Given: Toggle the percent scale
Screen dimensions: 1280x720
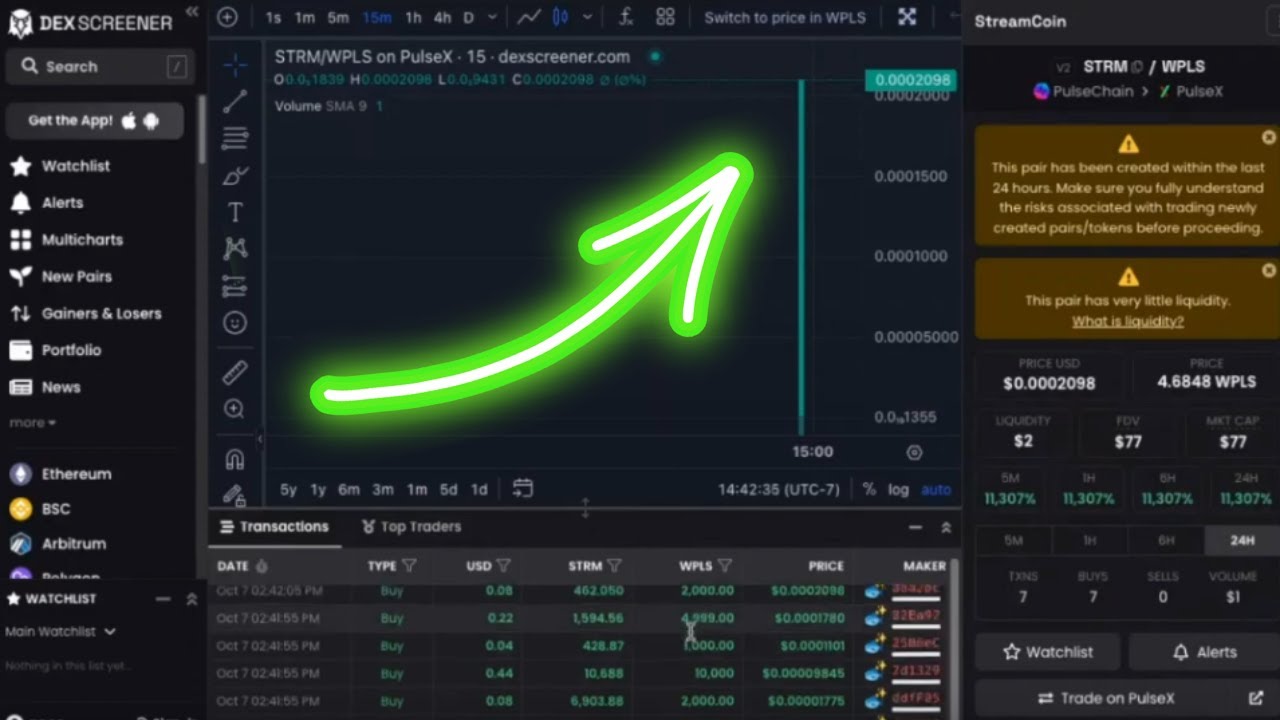Looking at the screenshot, I should tap(869, 490).
